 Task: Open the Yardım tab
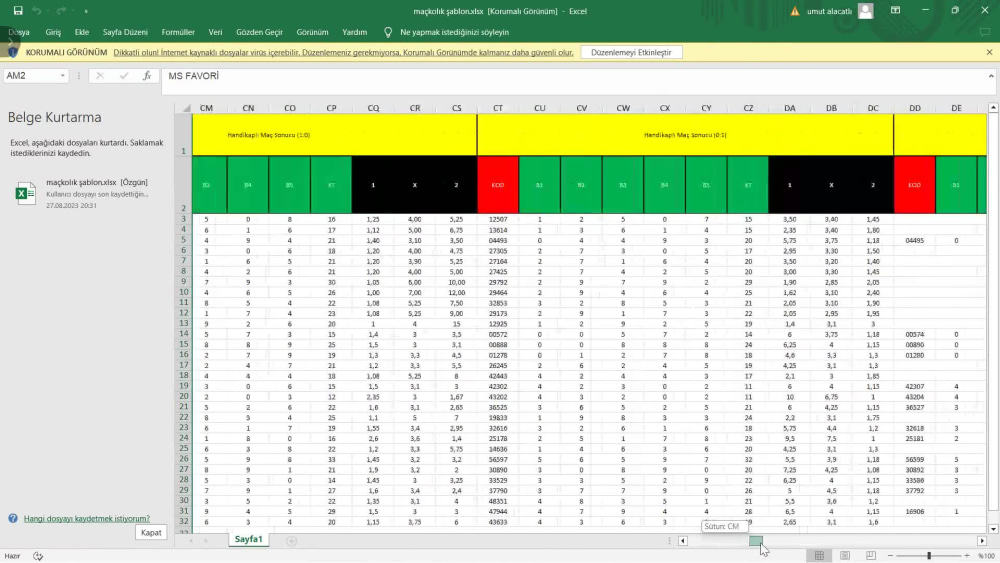coord(355,32)
